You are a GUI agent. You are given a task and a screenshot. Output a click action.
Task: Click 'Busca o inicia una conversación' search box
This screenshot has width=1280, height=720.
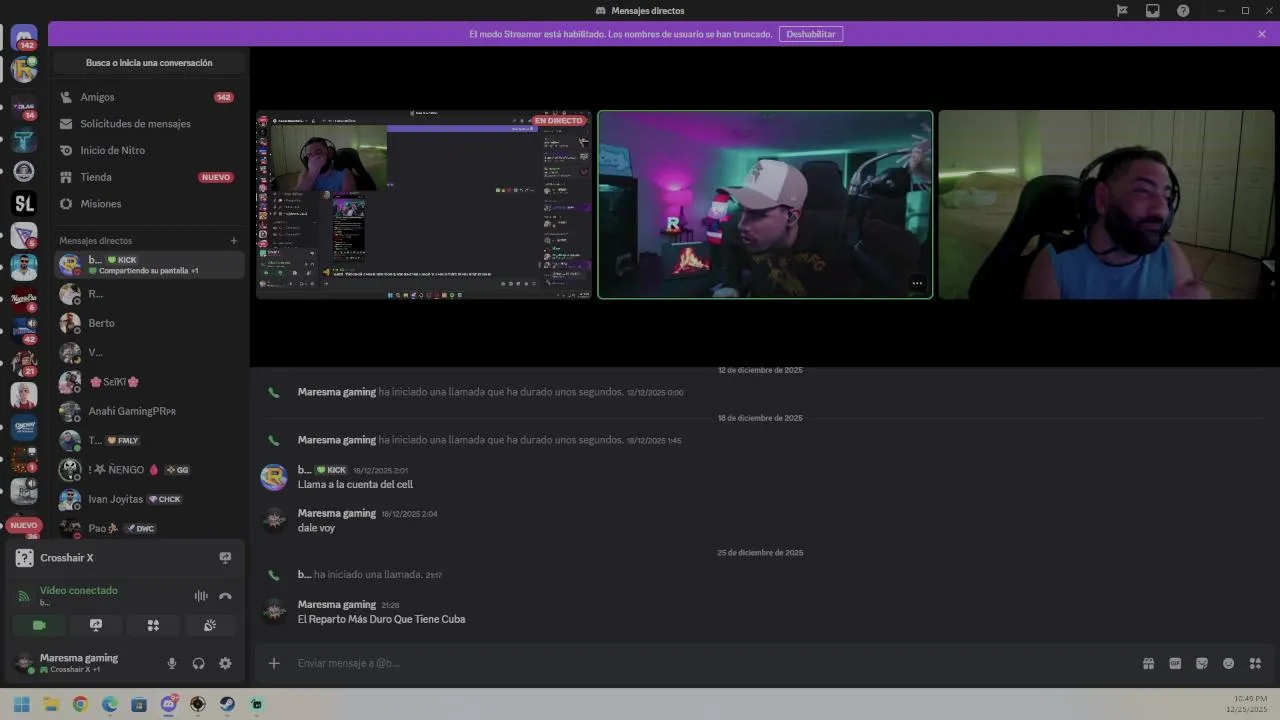pyautogui.click(x=149, y=63)
